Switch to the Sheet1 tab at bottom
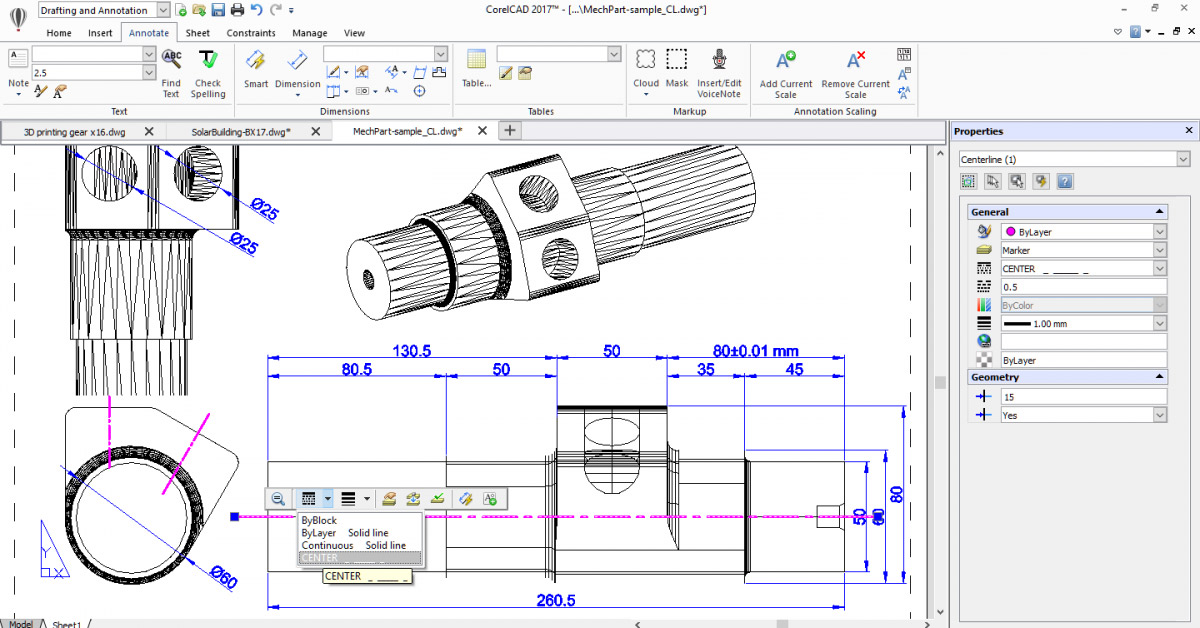 coord(67,624)
